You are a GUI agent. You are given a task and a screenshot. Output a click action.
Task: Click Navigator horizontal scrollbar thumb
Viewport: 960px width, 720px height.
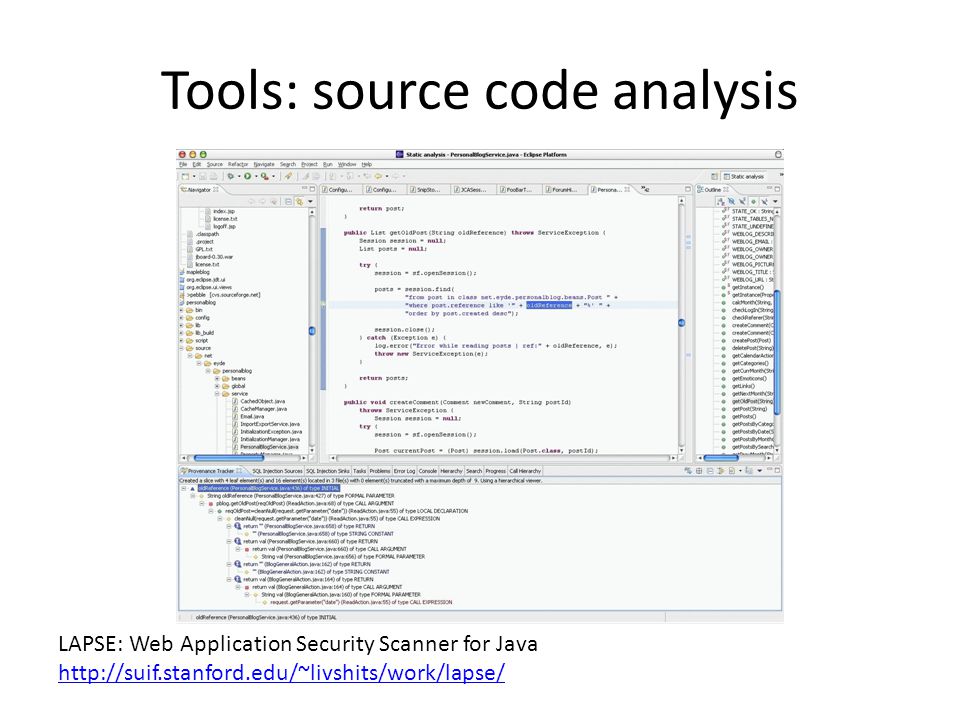pyautogui.click(x=229, y=458)
